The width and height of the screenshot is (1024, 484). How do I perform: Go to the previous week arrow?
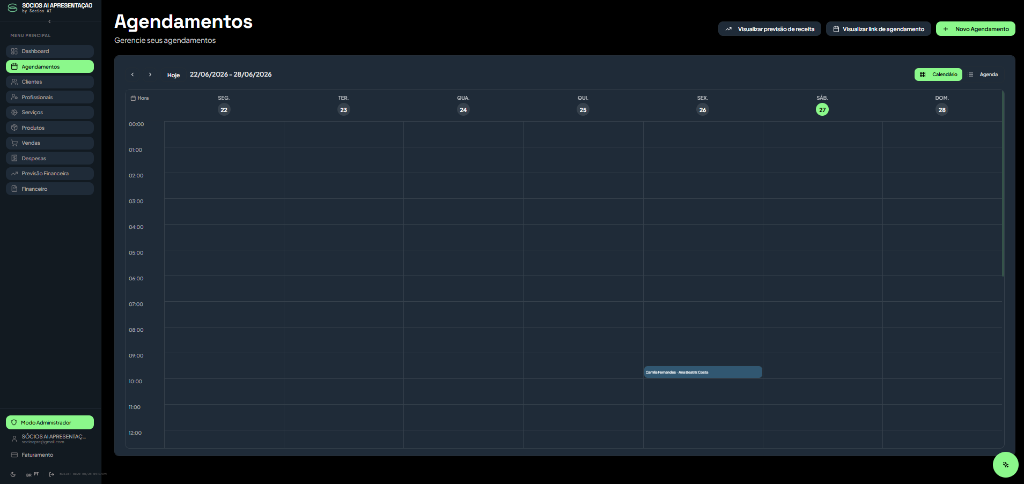(133, 74)
